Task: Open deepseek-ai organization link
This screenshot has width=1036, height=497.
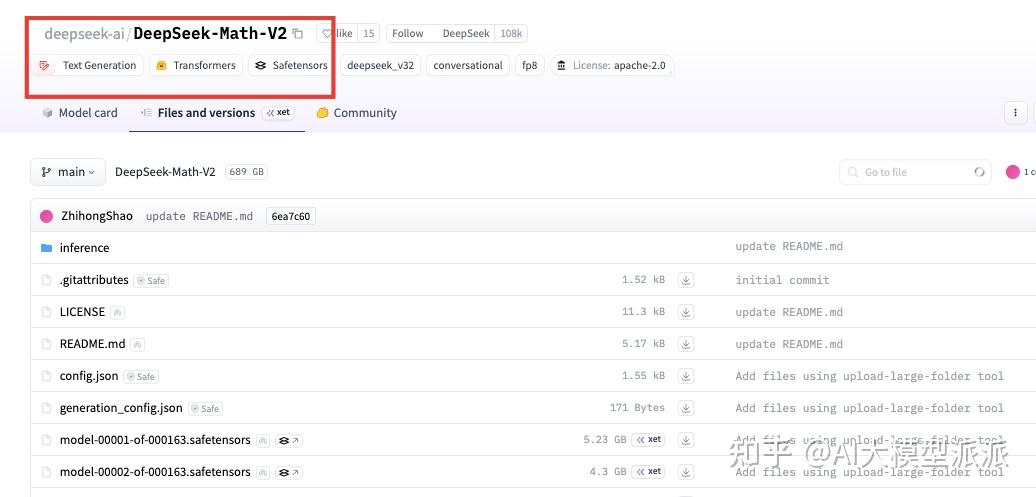Action: tap(84, 34)
